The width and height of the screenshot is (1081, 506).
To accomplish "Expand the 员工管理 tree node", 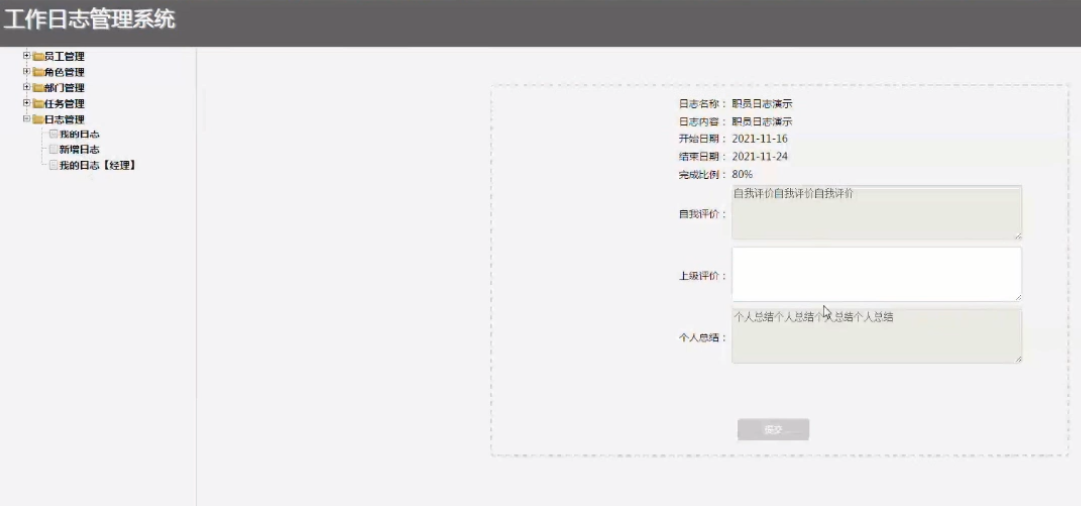I will coord(26,56).
